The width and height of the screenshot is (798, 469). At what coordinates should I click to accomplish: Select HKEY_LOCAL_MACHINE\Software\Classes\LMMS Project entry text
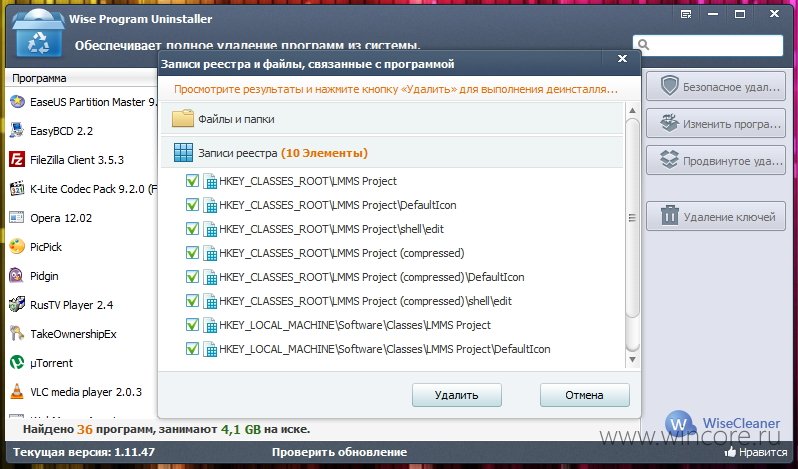pos(355,325)
